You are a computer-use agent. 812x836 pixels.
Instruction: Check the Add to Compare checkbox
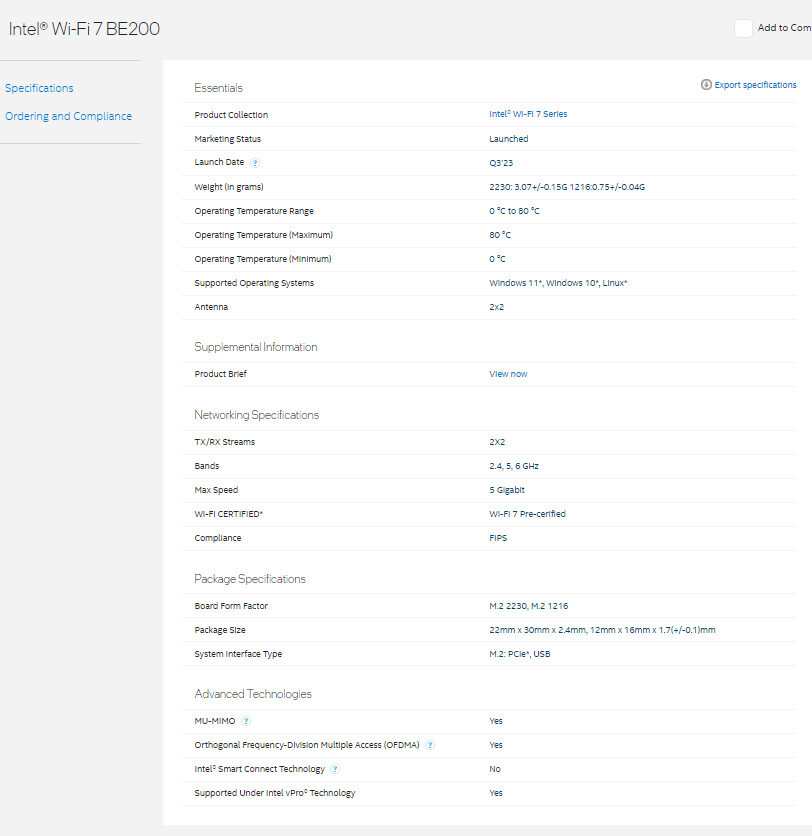pos(743,28)
